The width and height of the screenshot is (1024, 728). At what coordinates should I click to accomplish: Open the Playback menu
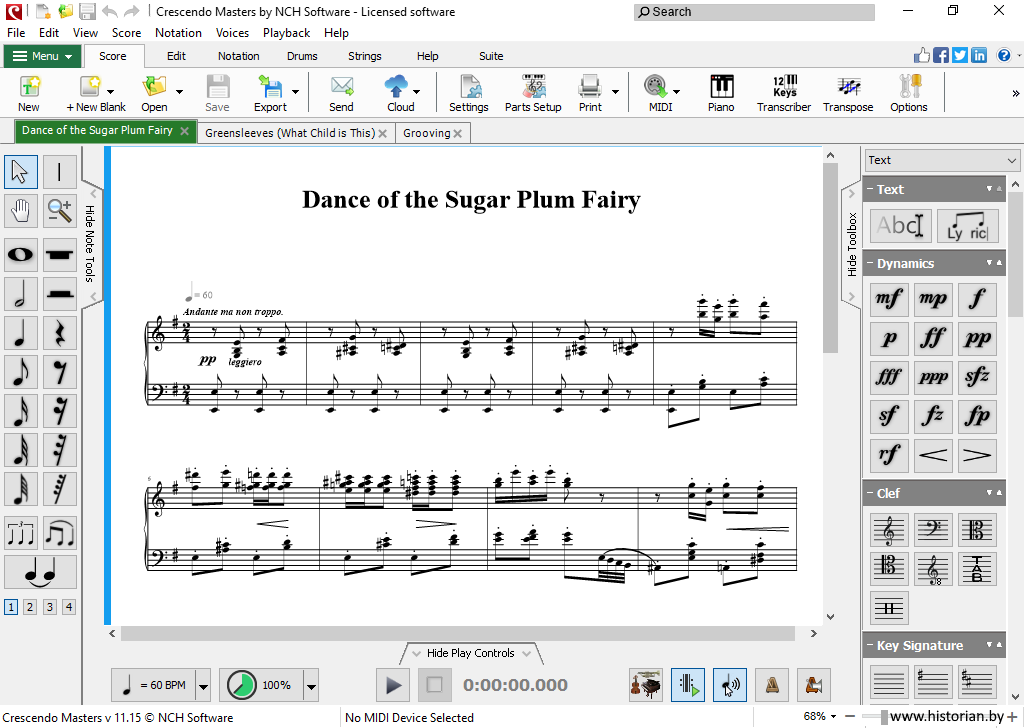tap(286, 33)
